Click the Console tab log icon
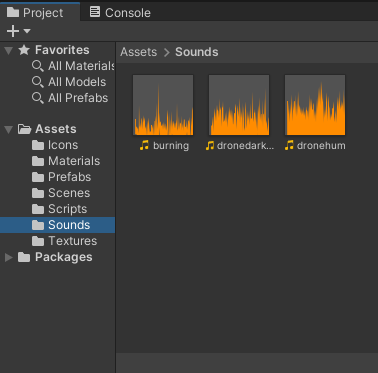Viewport: 378px width, 373px height. click(x=95, y=12)
